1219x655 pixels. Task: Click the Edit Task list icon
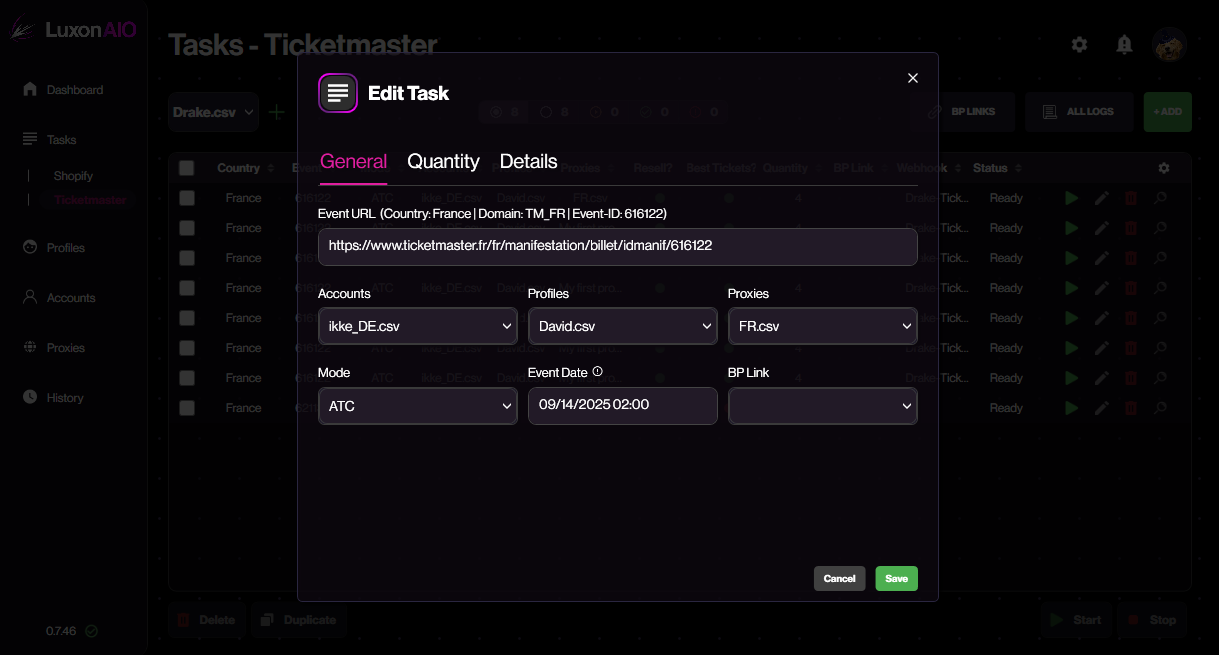tap(338, 93)
